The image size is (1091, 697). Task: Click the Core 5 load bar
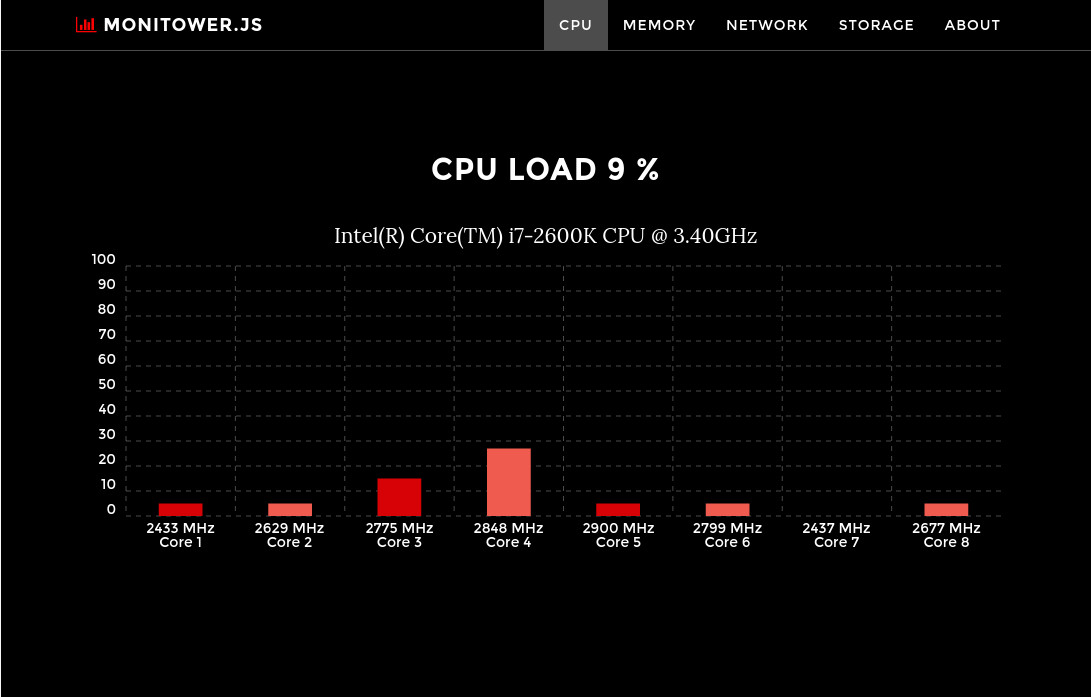click(618, 510)
